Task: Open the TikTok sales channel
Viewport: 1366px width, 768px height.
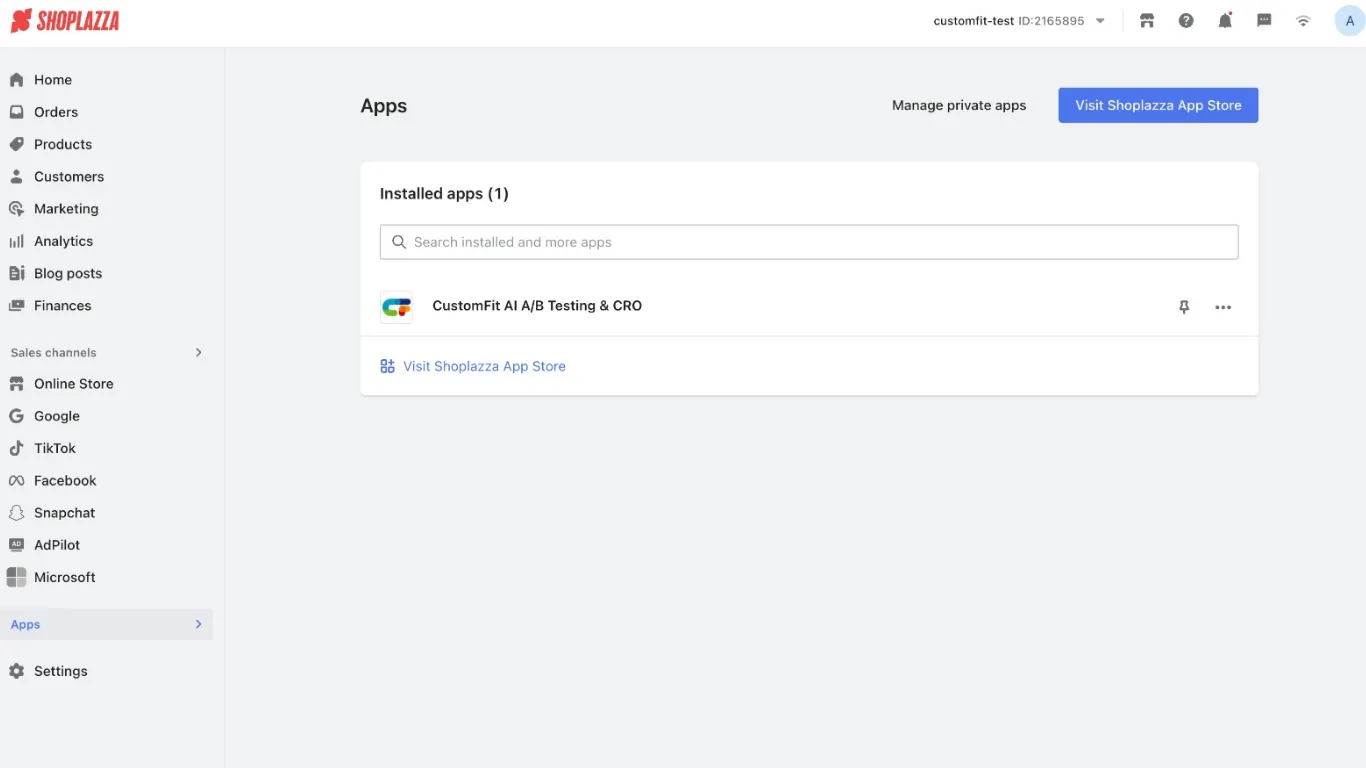Action: point(55,448)
